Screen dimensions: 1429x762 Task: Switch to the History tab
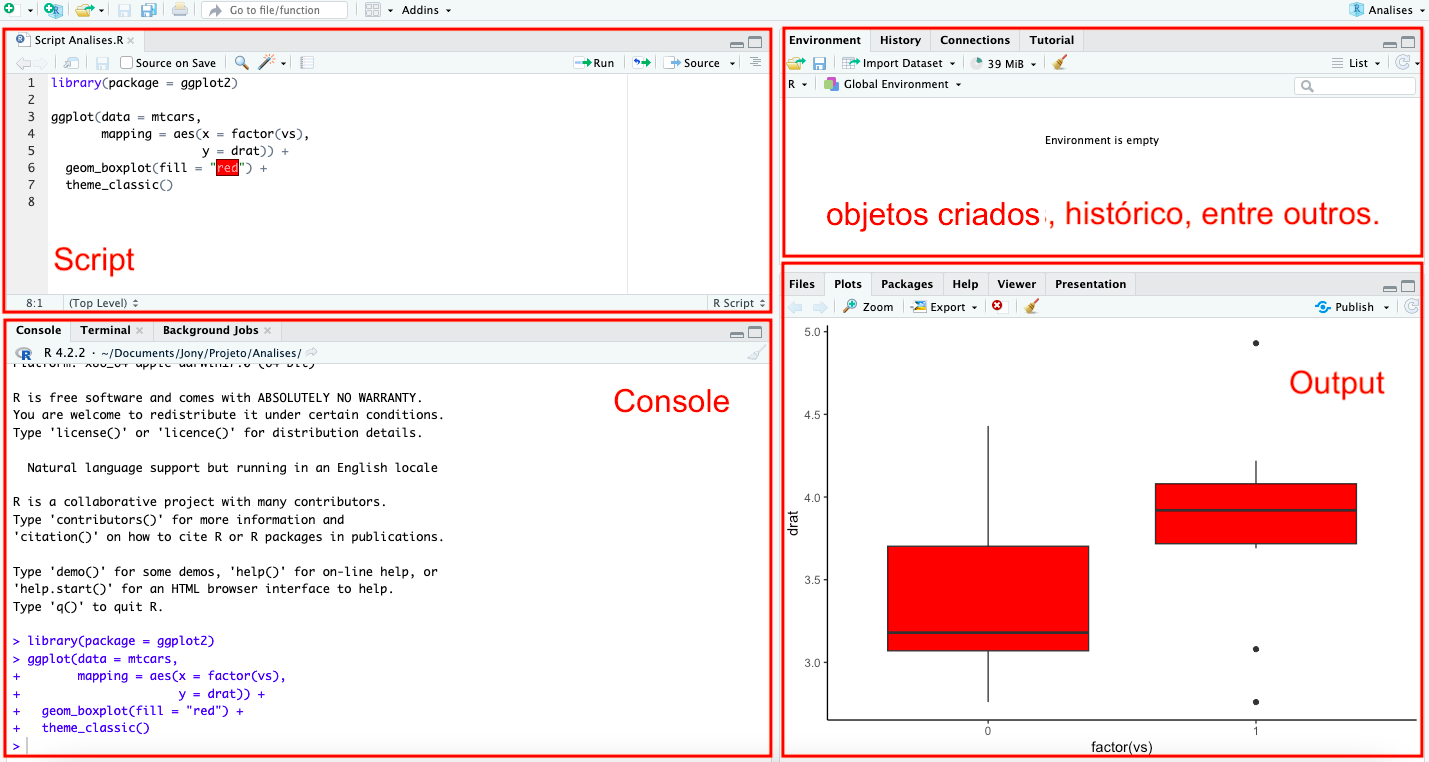click(x=900, y=40)
